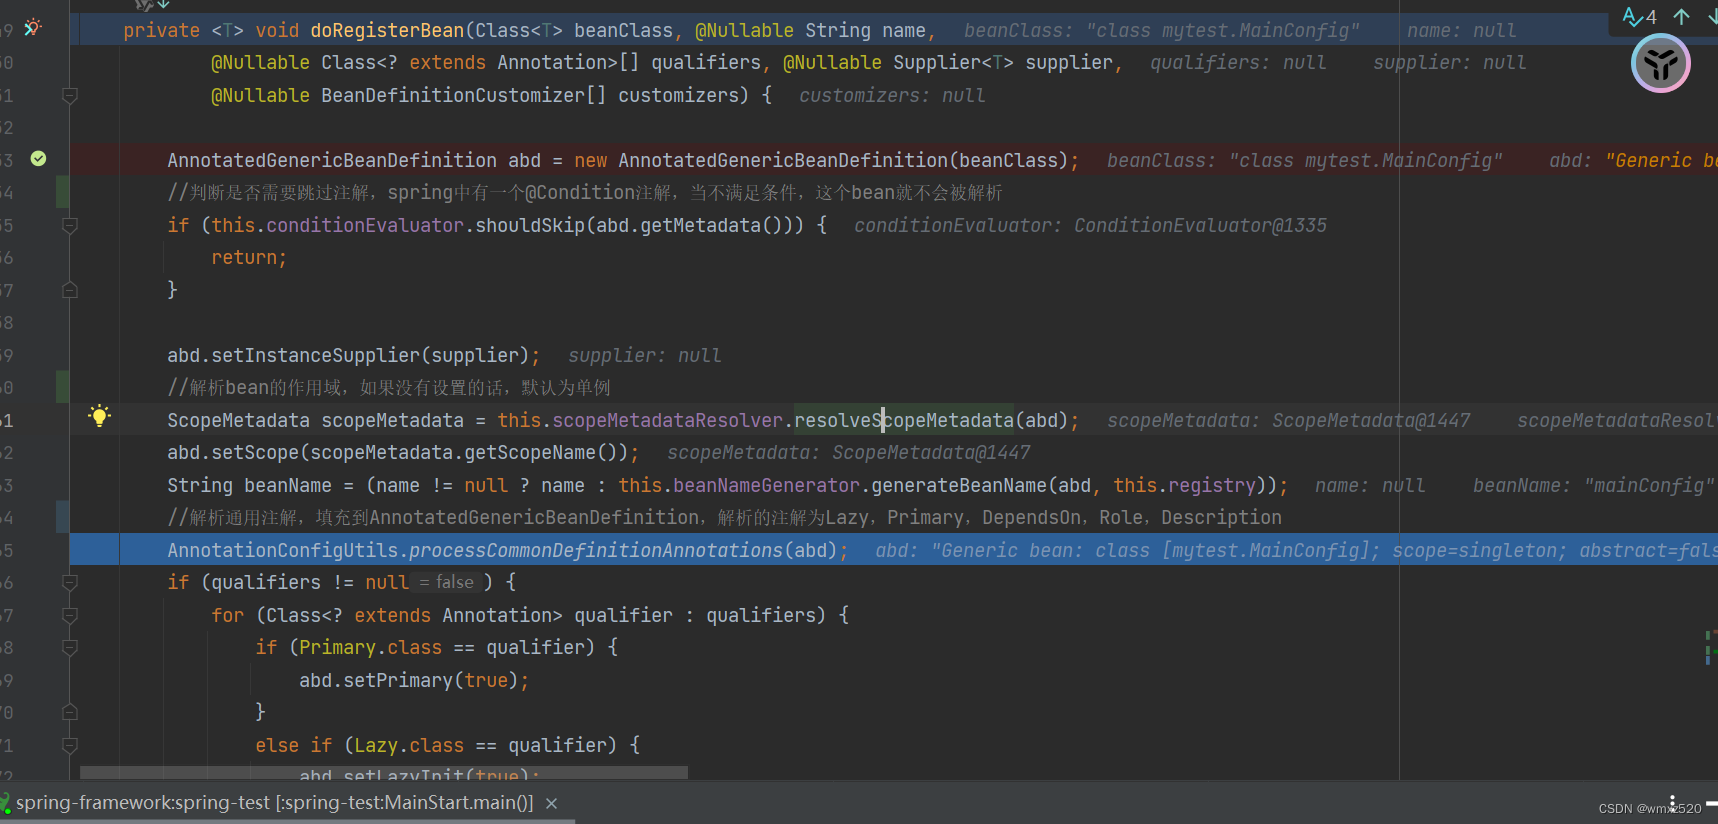Click fold end marker below abd.setPrimary(true)
The width and height of the screenshot is (1718, 824).
point(70,712)
